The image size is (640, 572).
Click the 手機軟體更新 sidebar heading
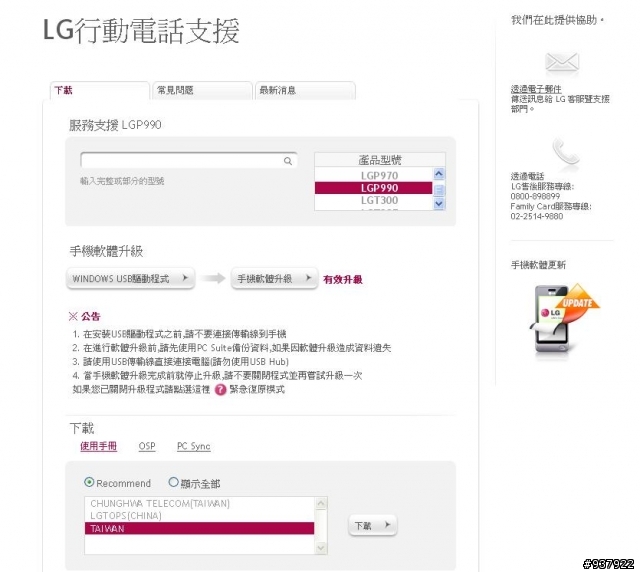coord(538,265)
